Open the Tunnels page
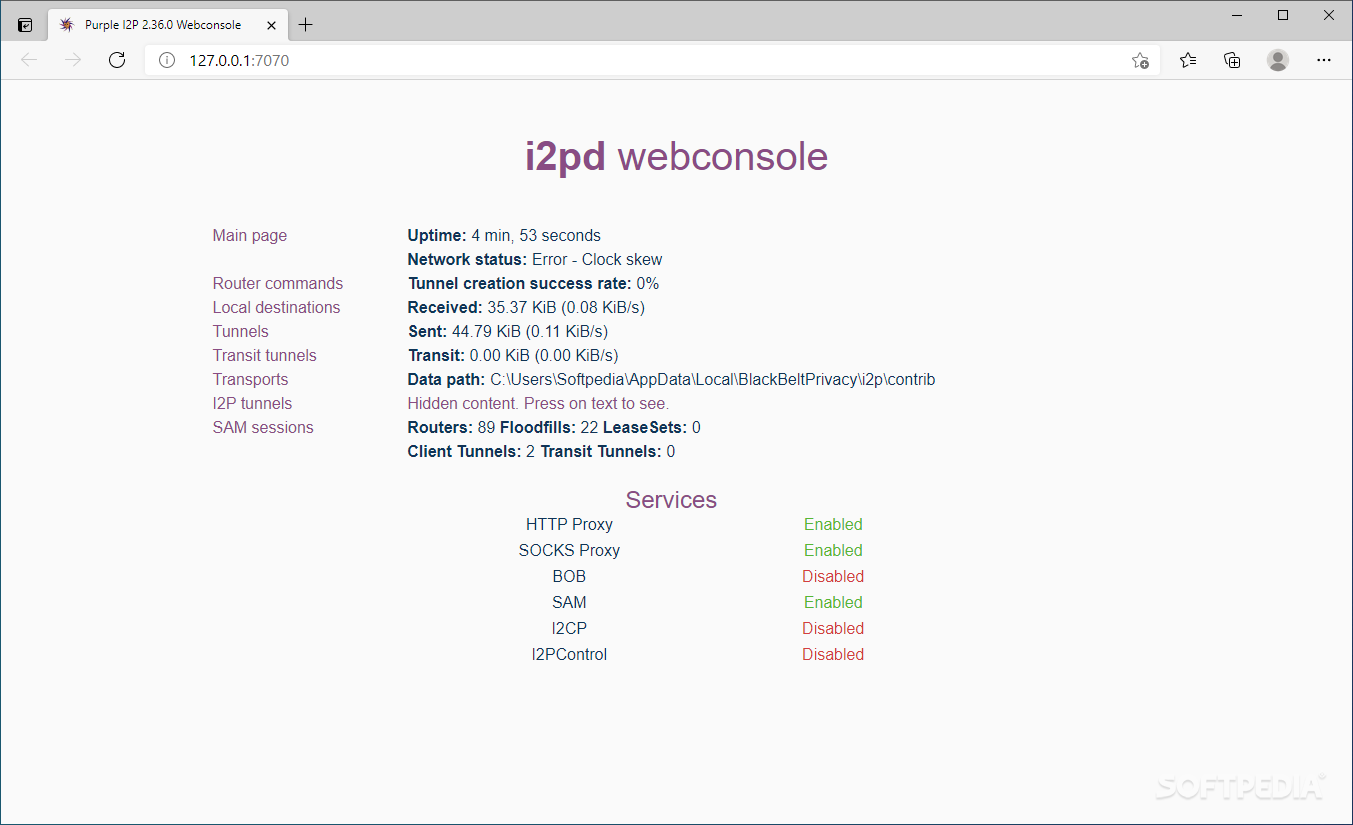 pyautogui.click(x=241, y=332)
